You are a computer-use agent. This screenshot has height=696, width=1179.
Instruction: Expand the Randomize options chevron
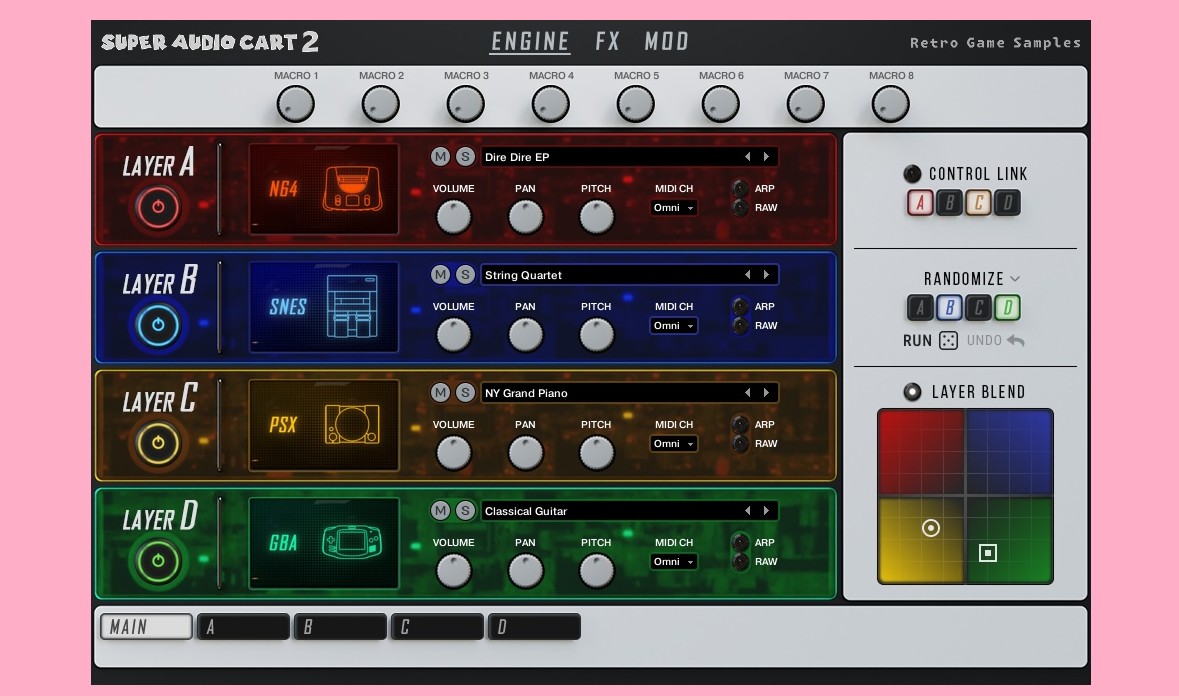[x=1015, y=279]
